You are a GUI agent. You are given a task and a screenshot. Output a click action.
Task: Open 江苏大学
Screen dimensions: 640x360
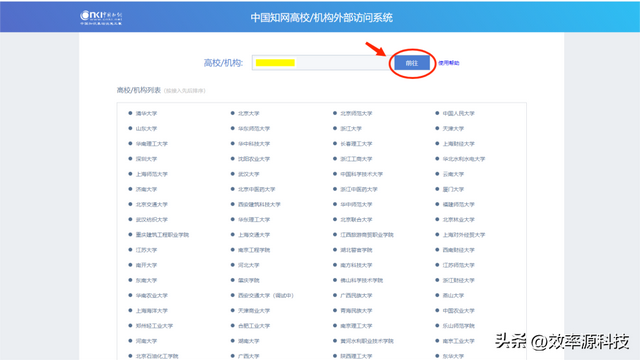146,250
